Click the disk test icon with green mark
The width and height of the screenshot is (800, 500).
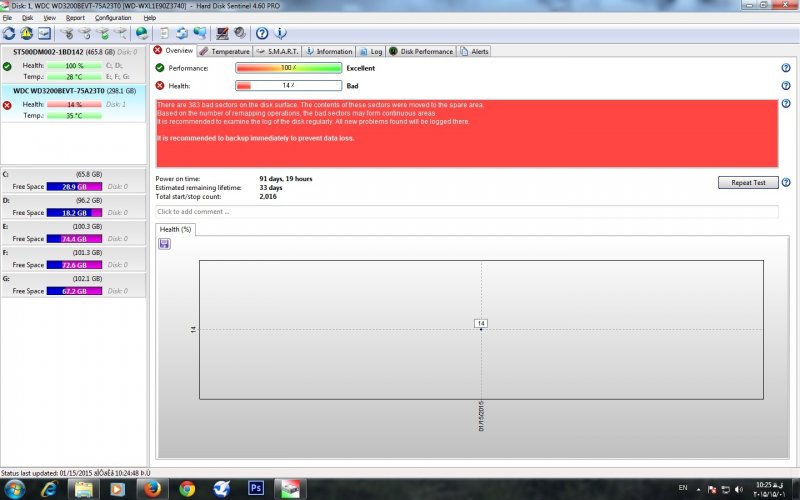(103, 34)
